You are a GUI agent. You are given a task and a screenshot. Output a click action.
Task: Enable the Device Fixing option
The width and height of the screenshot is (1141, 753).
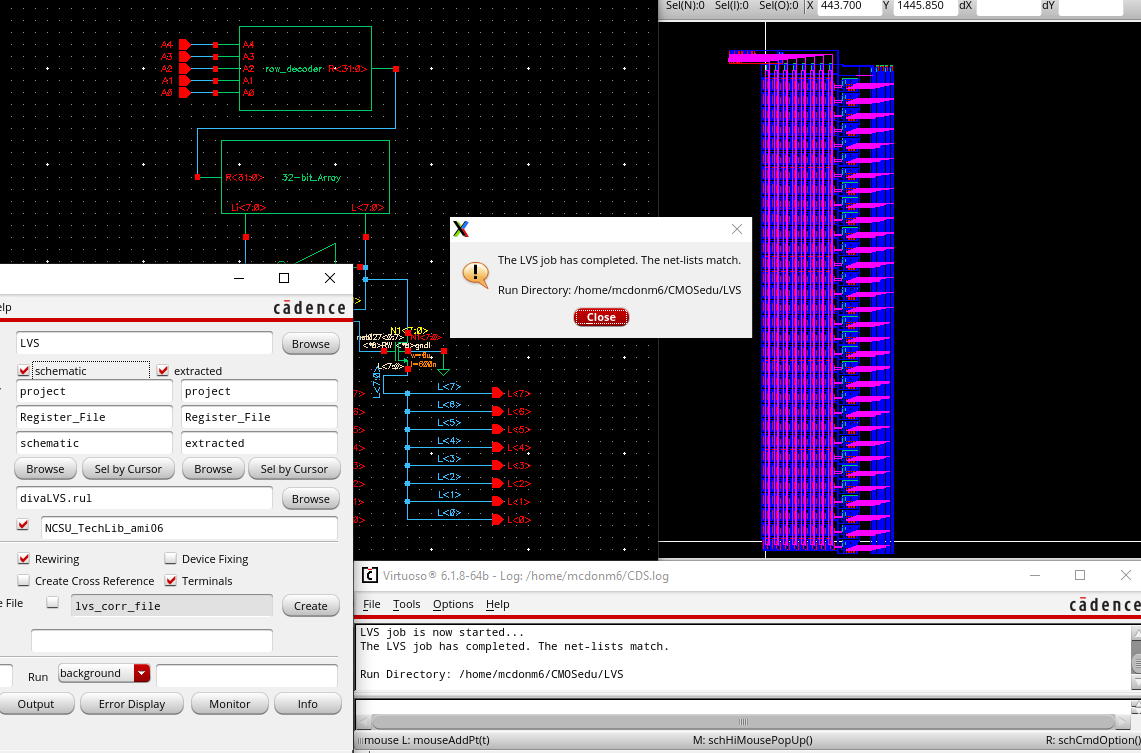(x=171, y=559)
